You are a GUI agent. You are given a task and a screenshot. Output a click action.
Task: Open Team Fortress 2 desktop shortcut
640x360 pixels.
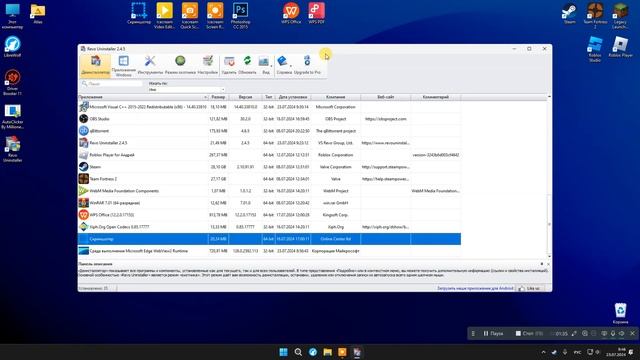[x=595, y=16]
